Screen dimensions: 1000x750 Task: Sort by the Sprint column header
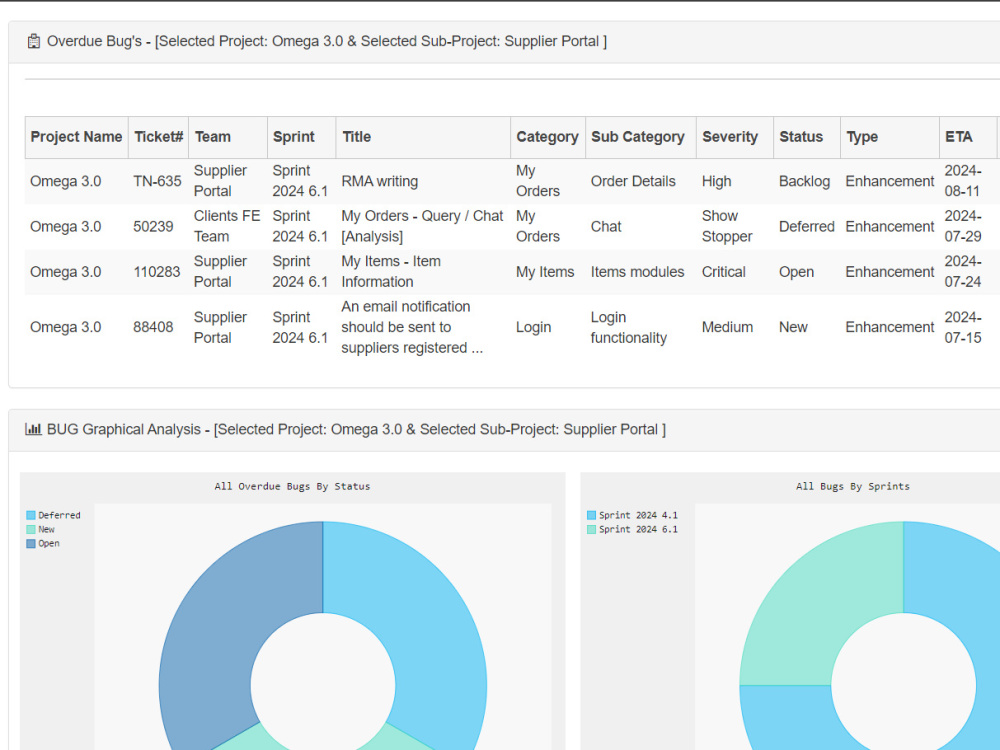tap(301, 137)
